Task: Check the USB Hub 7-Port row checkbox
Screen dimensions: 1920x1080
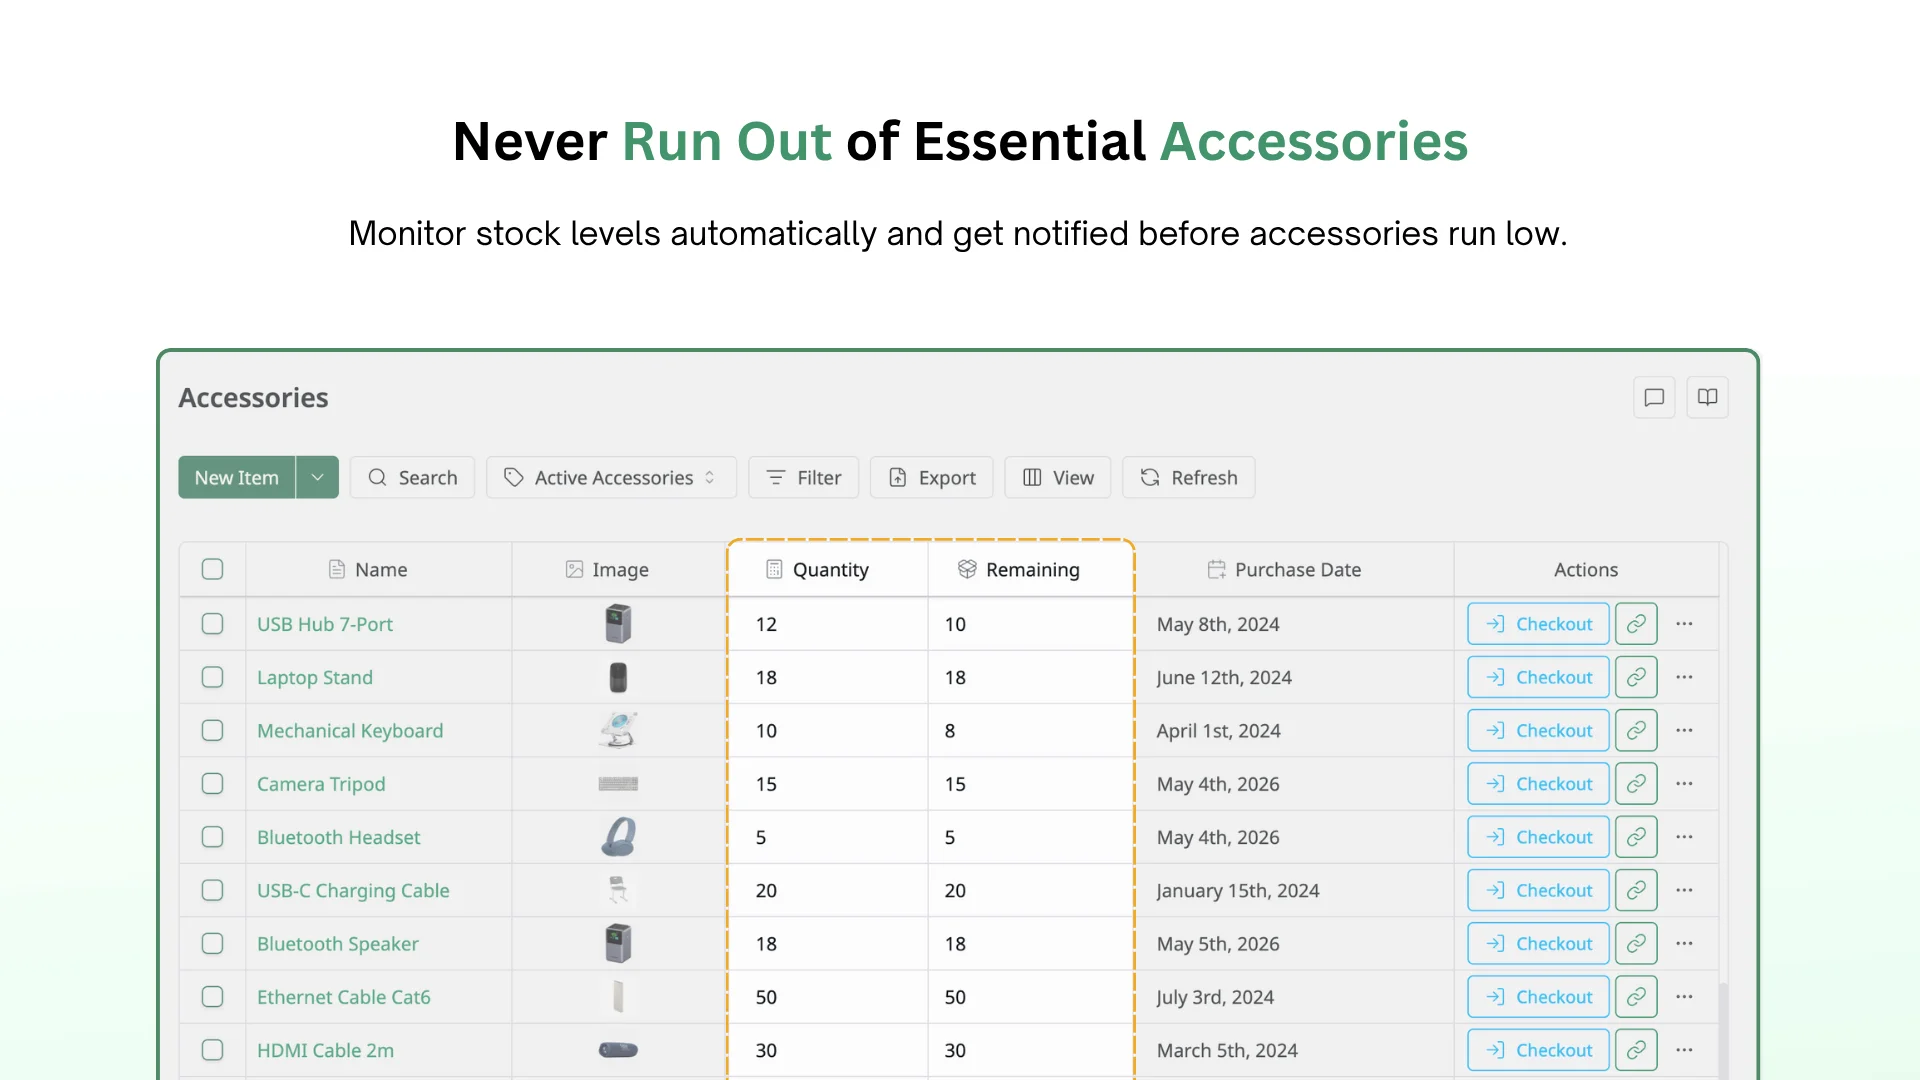Action: click(212, 624)
